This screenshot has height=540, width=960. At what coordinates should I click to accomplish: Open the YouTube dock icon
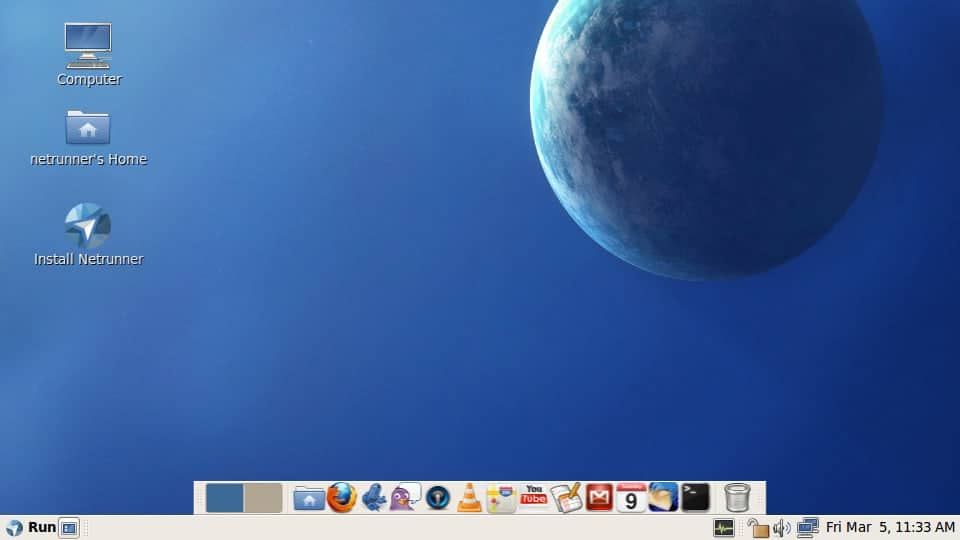(x=534, y=495)
